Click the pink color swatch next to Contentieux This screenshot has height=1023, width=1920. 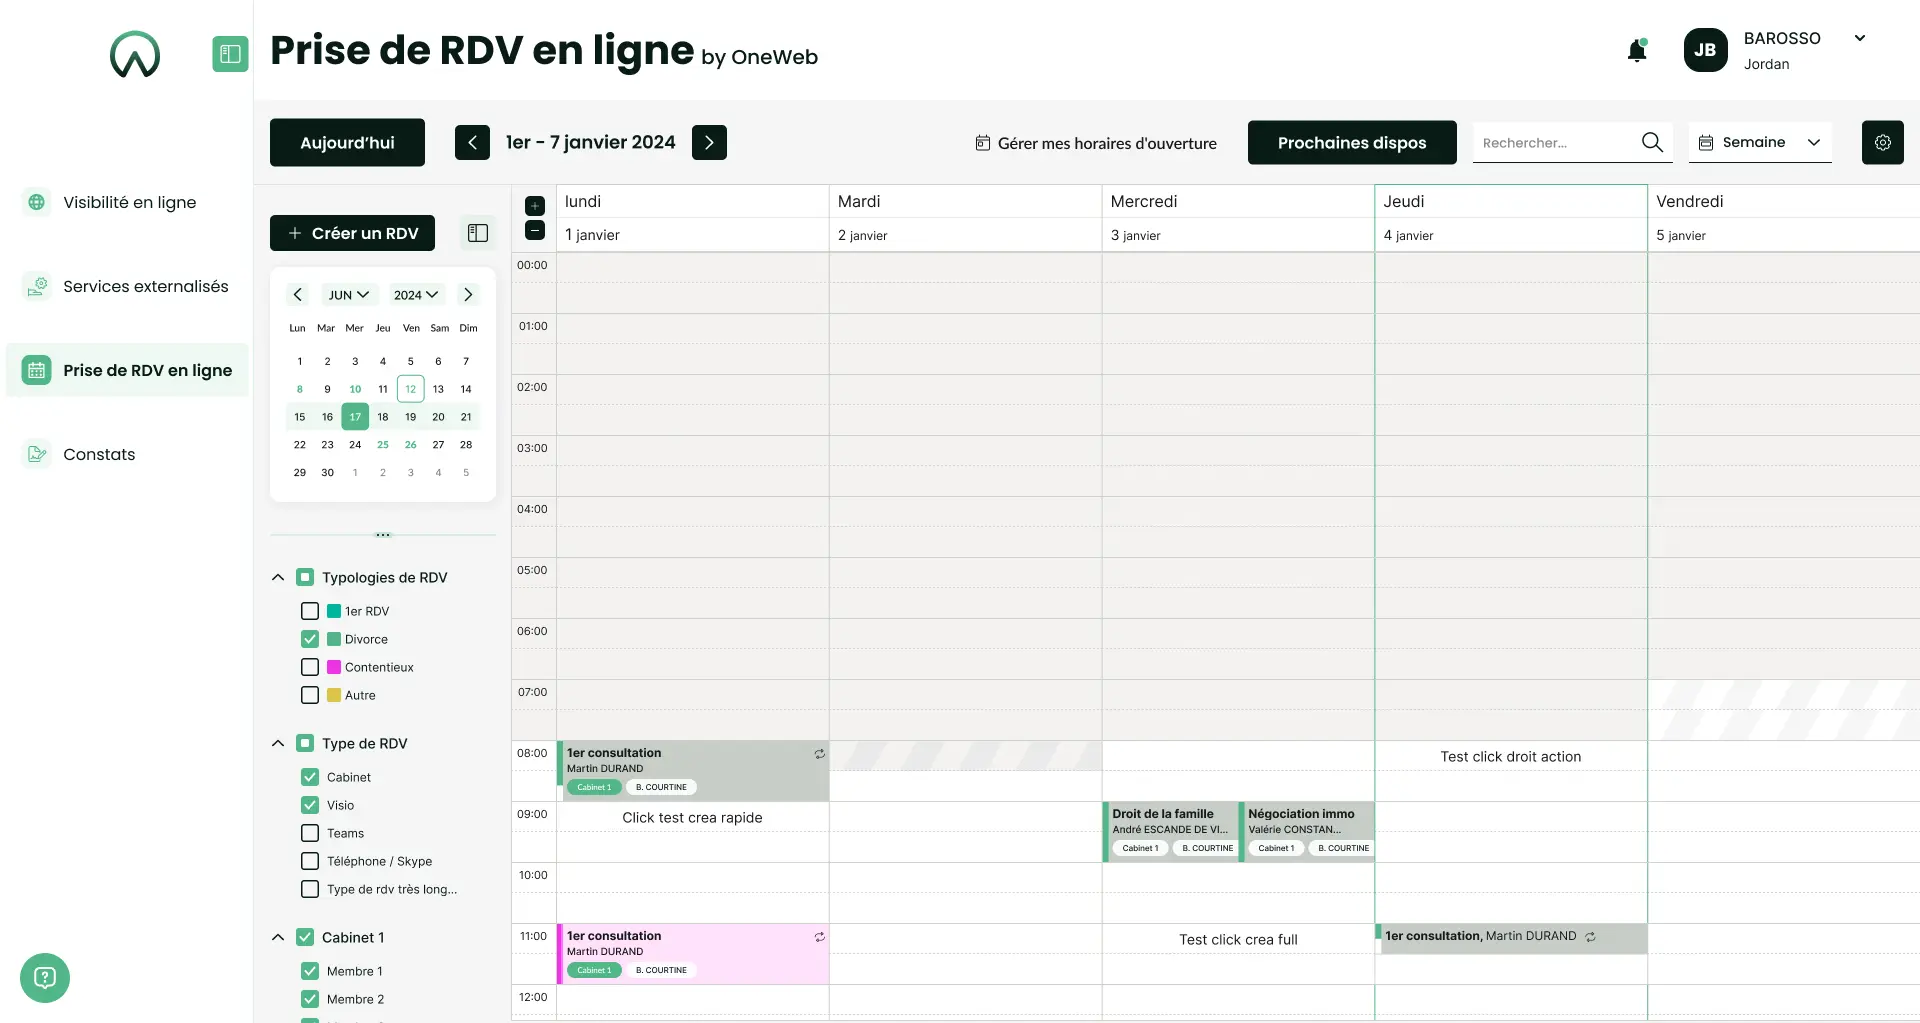tap(334, 667)
